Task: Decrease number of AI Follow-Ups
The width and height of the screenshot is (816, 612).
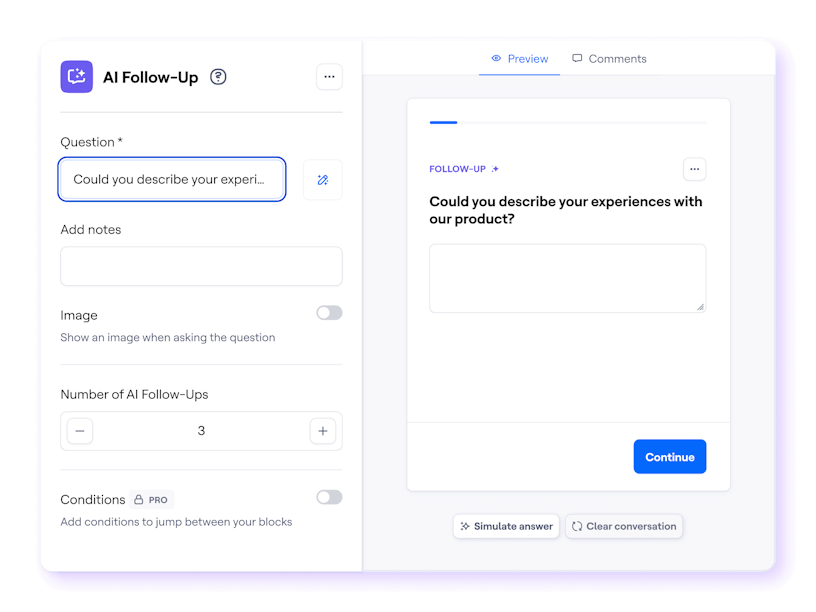Action: coord(81,431)
